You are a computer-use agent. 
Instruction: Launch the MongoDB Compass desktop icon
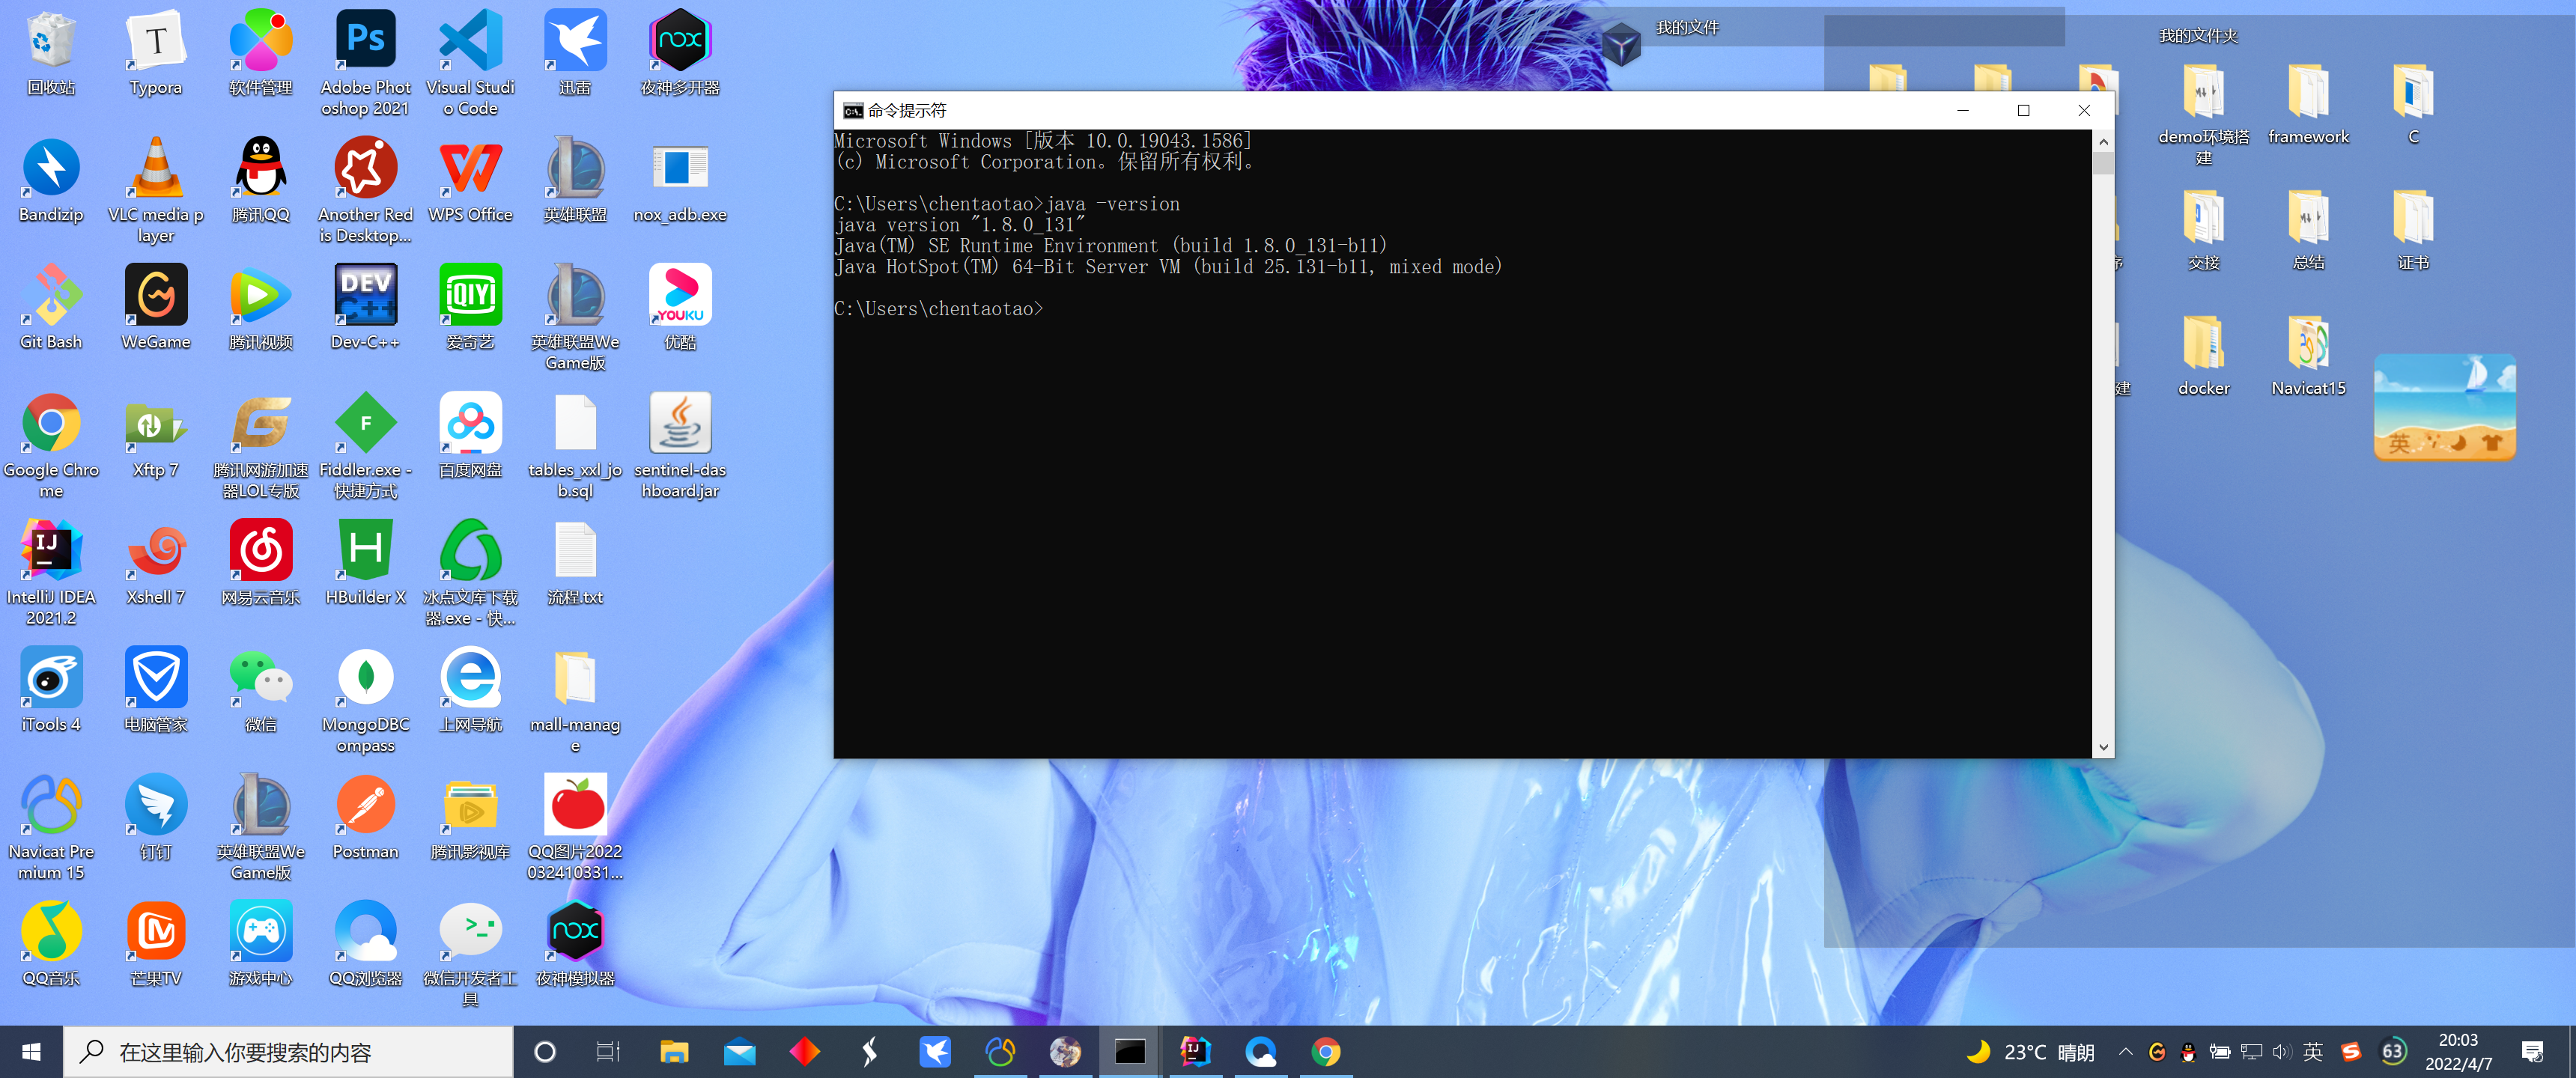coord(365,677)
